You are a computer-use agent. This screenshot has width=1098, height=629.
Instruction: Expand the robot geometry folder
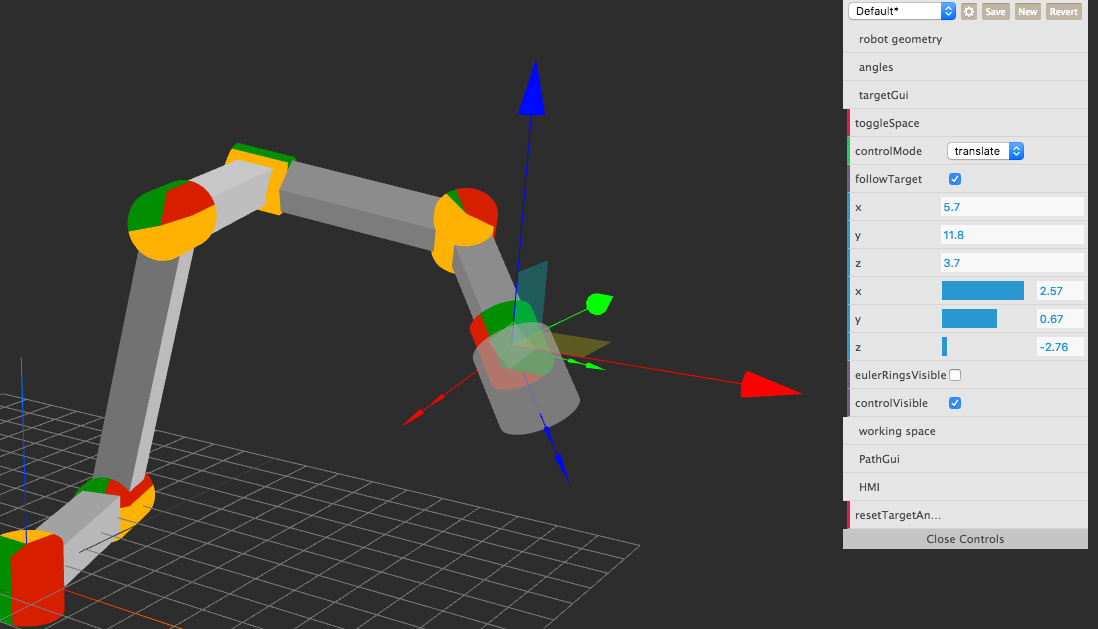click(965, 39)
